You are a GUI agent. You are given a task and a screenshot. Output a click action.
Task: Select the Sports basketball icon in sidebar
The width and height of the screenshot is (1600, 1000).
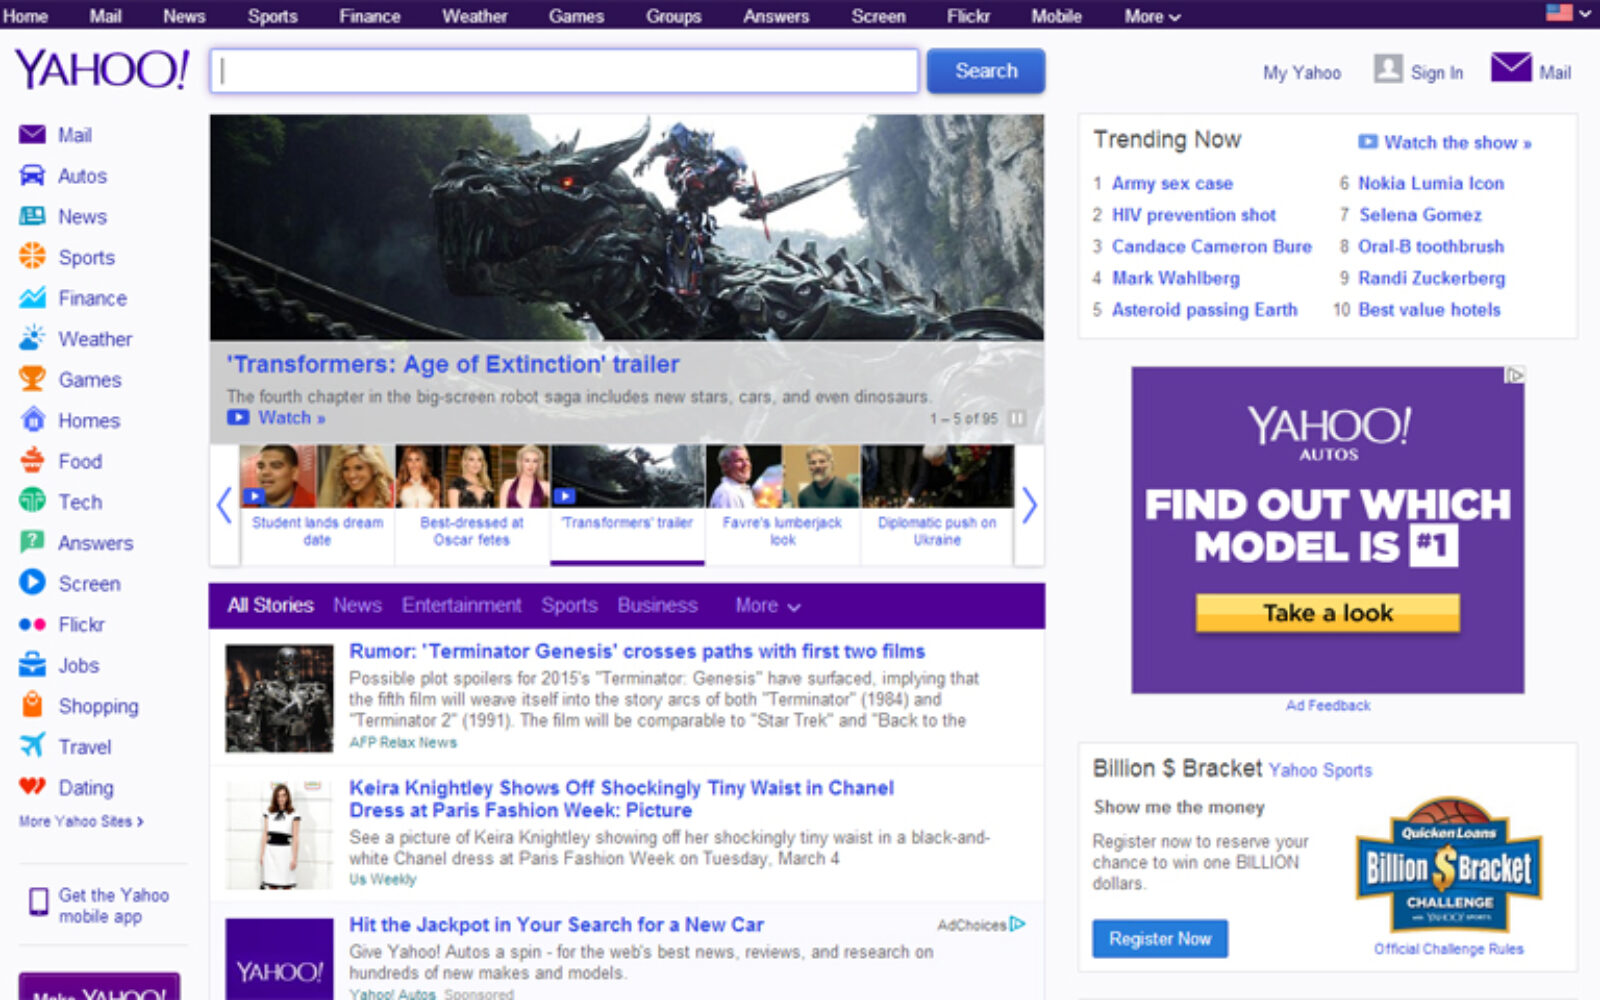tap(32, 257)
